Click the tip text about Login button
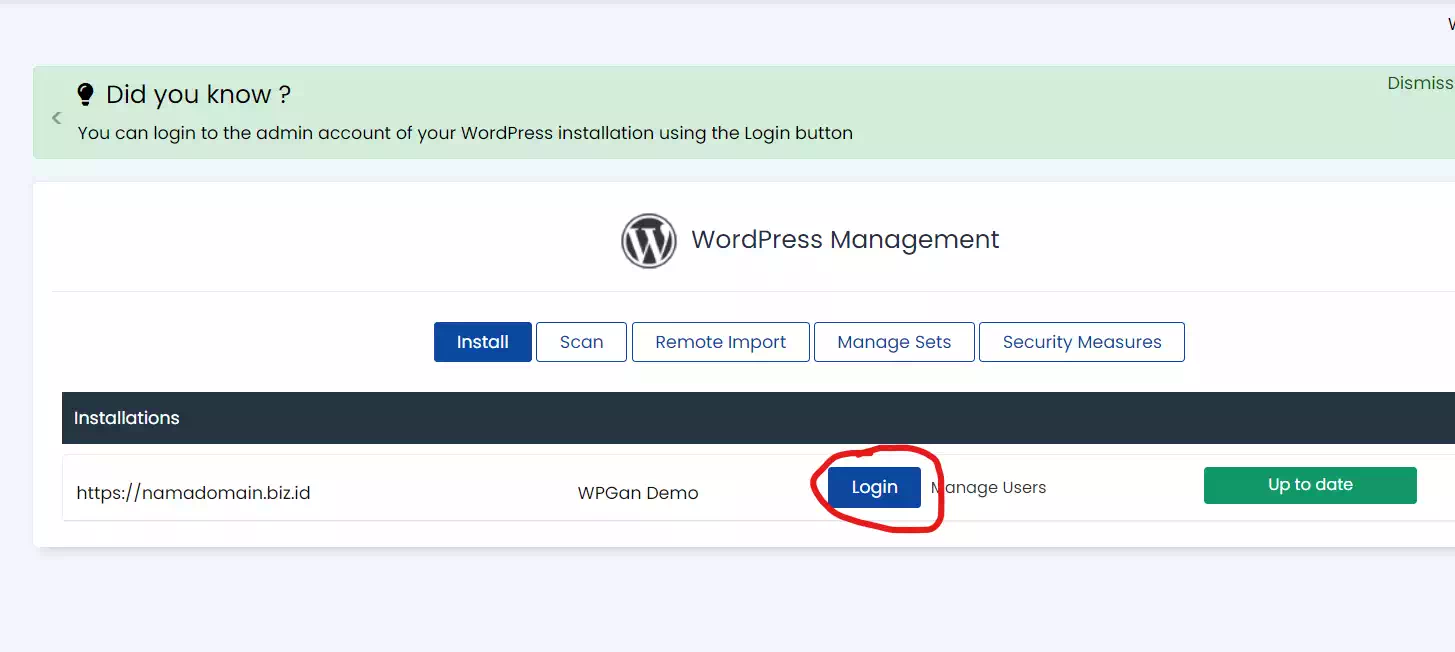This screenshot has width=1455, height=652. (465, 133)
